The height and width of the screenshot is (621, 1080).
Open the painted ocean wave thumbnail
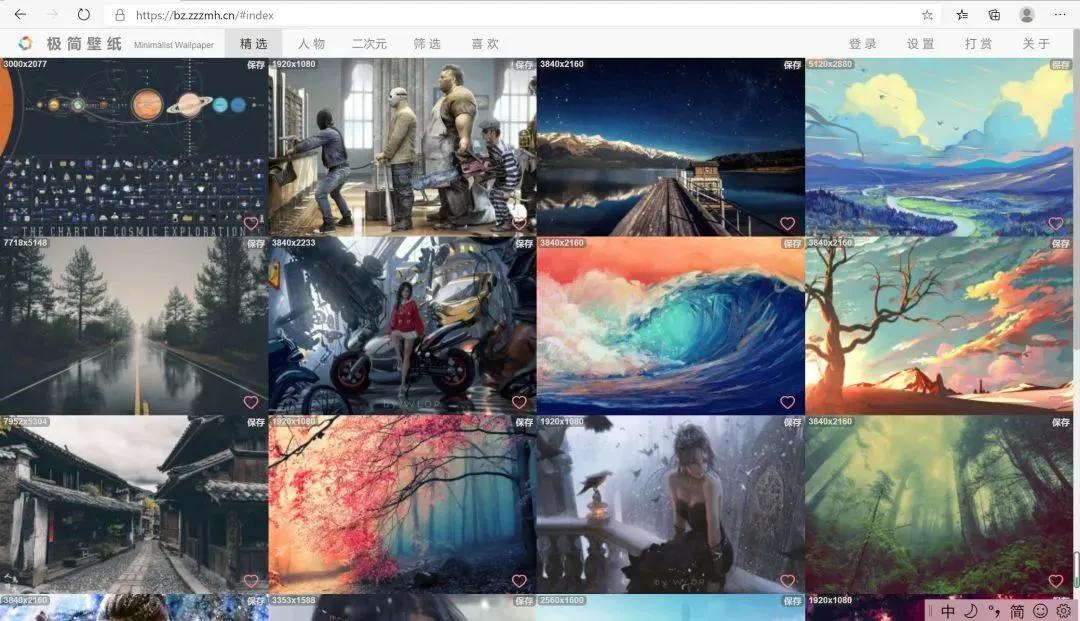670,326
